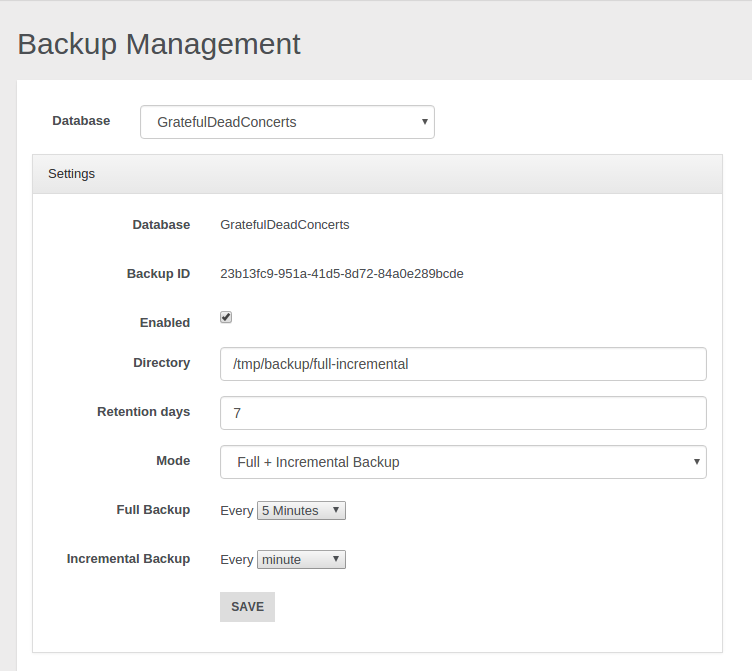The width and height of the screenshot is (752, 671).
Task: Click the Incremental Backup label
Action: point(128,558)
